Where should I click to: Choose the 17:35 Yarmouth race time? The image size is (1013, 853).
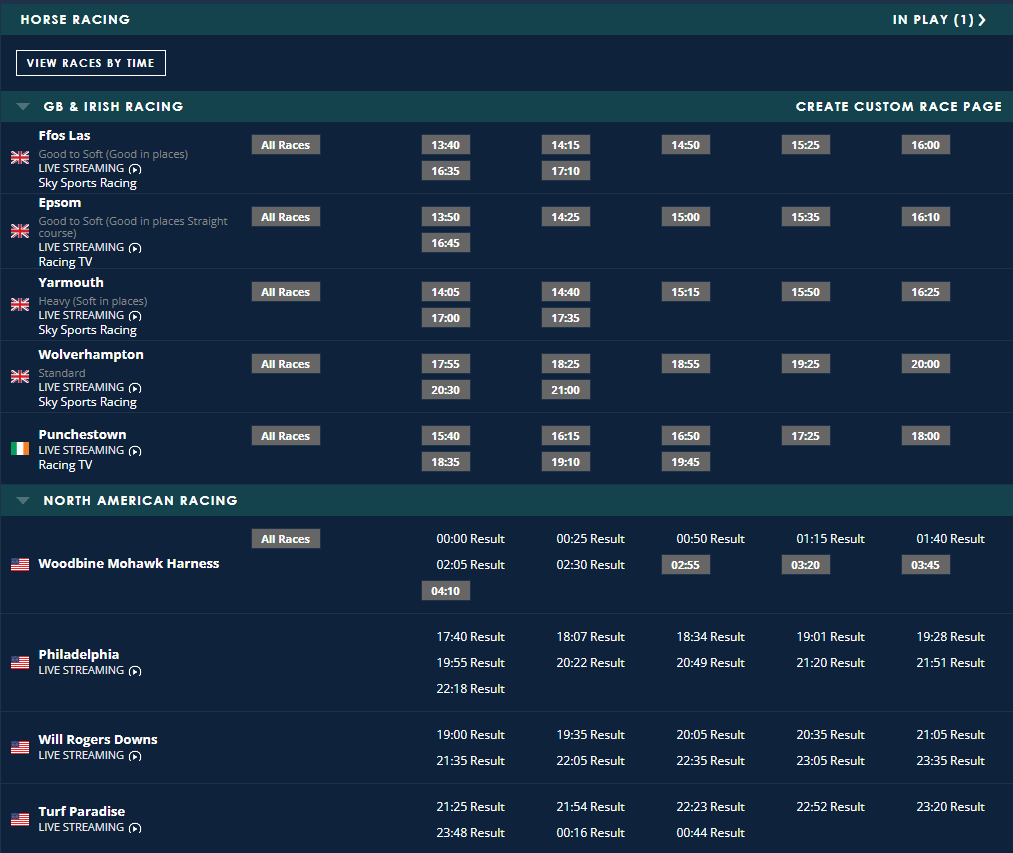pyautogui.click(x=565, y=318)
